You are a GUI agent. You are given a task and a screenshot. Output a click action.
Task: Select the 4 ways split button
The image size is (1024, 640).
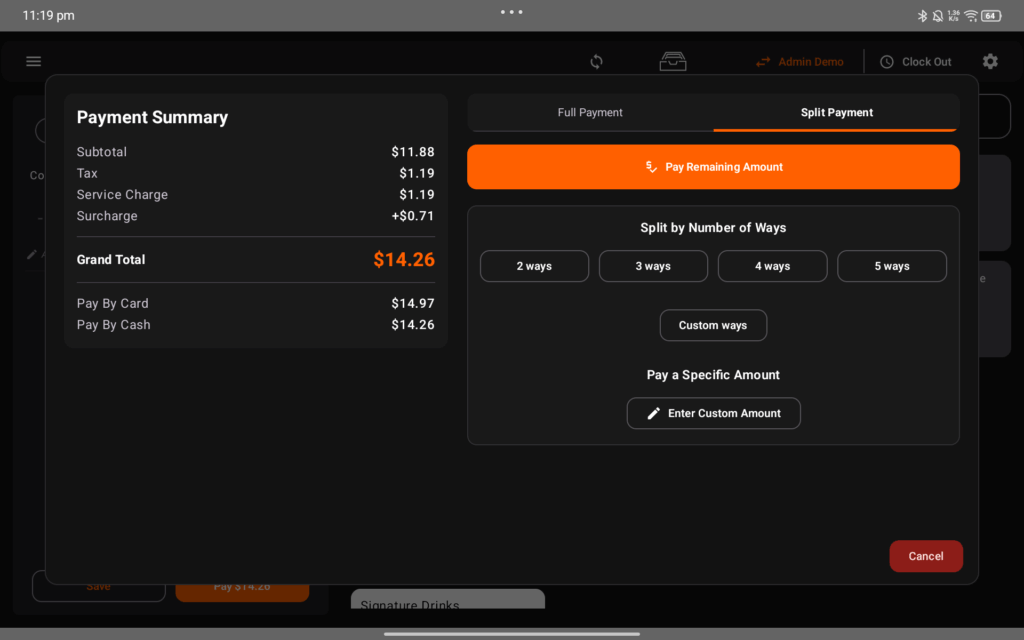click(772, 266)
